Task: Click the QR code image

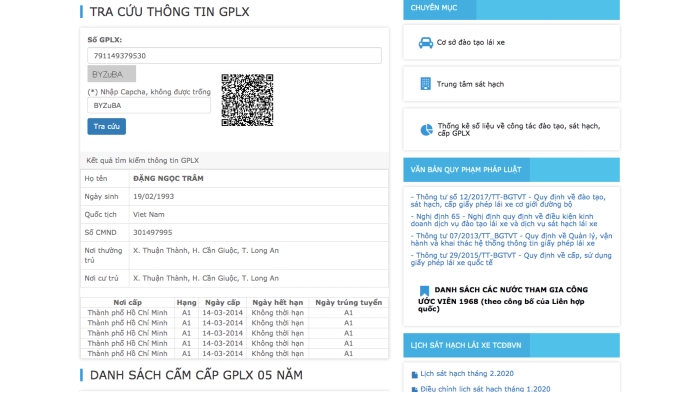Action: (x=247, y=100)
